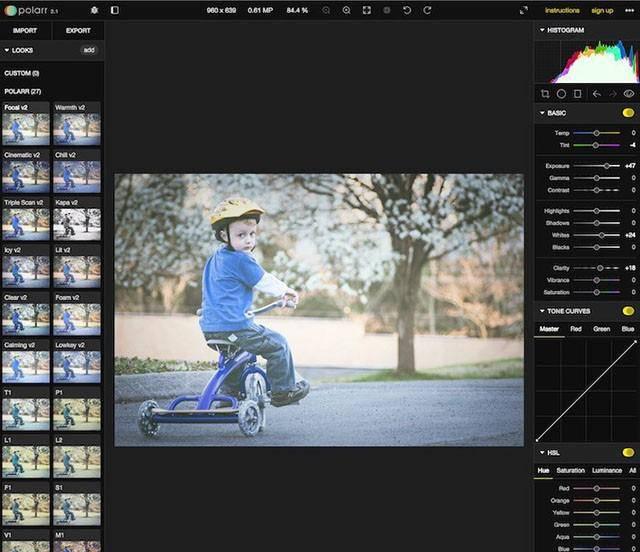
Task: Toggle before/after preview eye icon
Action: 629,94
